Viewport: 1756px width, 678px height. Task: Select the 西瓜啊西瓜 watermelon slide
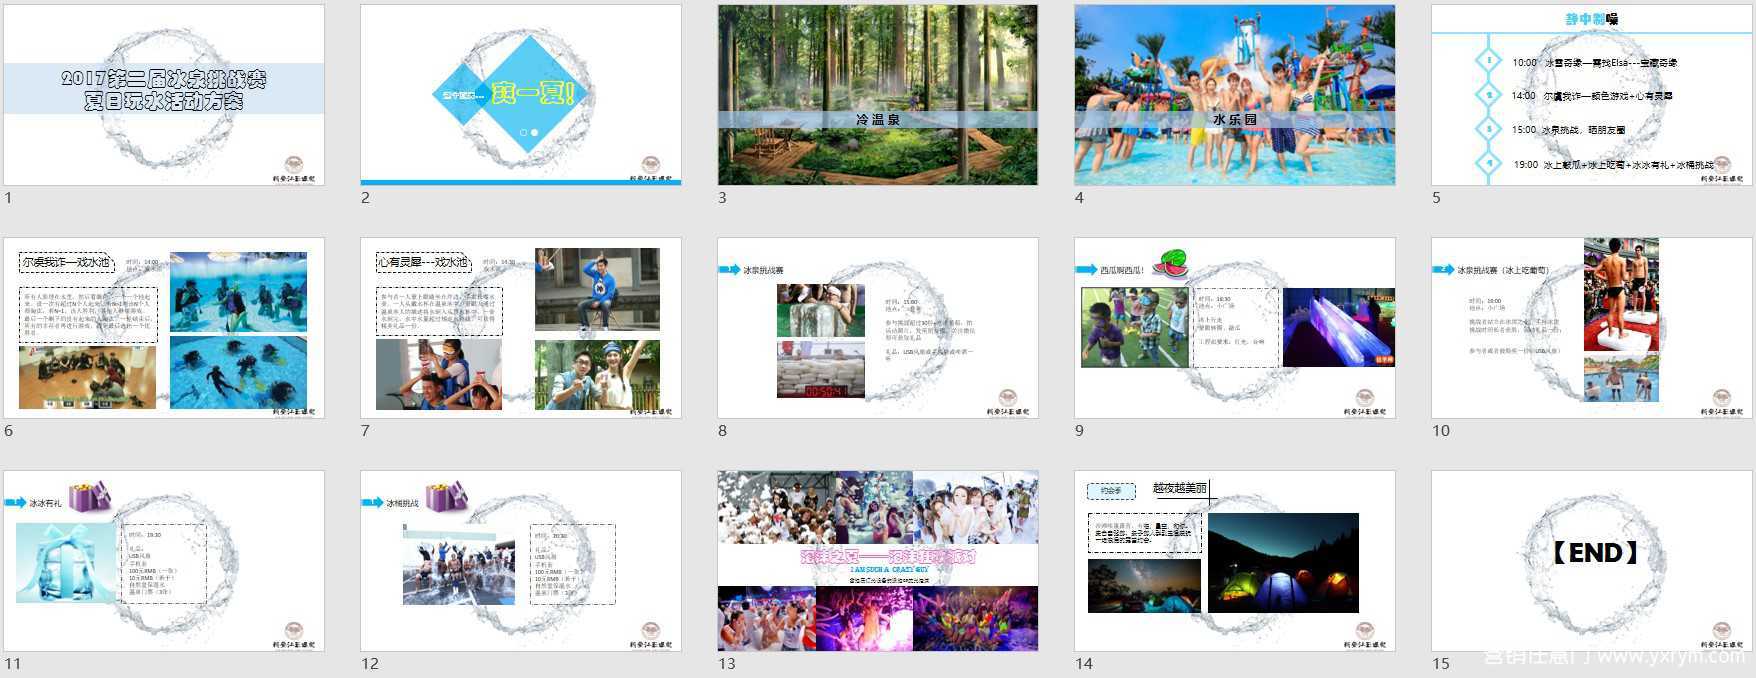coord(1235,328)
